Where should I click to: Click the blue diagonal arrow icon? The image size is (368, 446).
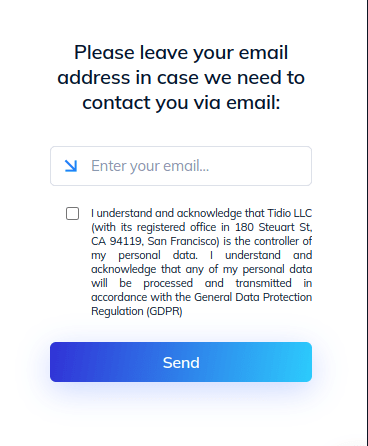[71, 166]
